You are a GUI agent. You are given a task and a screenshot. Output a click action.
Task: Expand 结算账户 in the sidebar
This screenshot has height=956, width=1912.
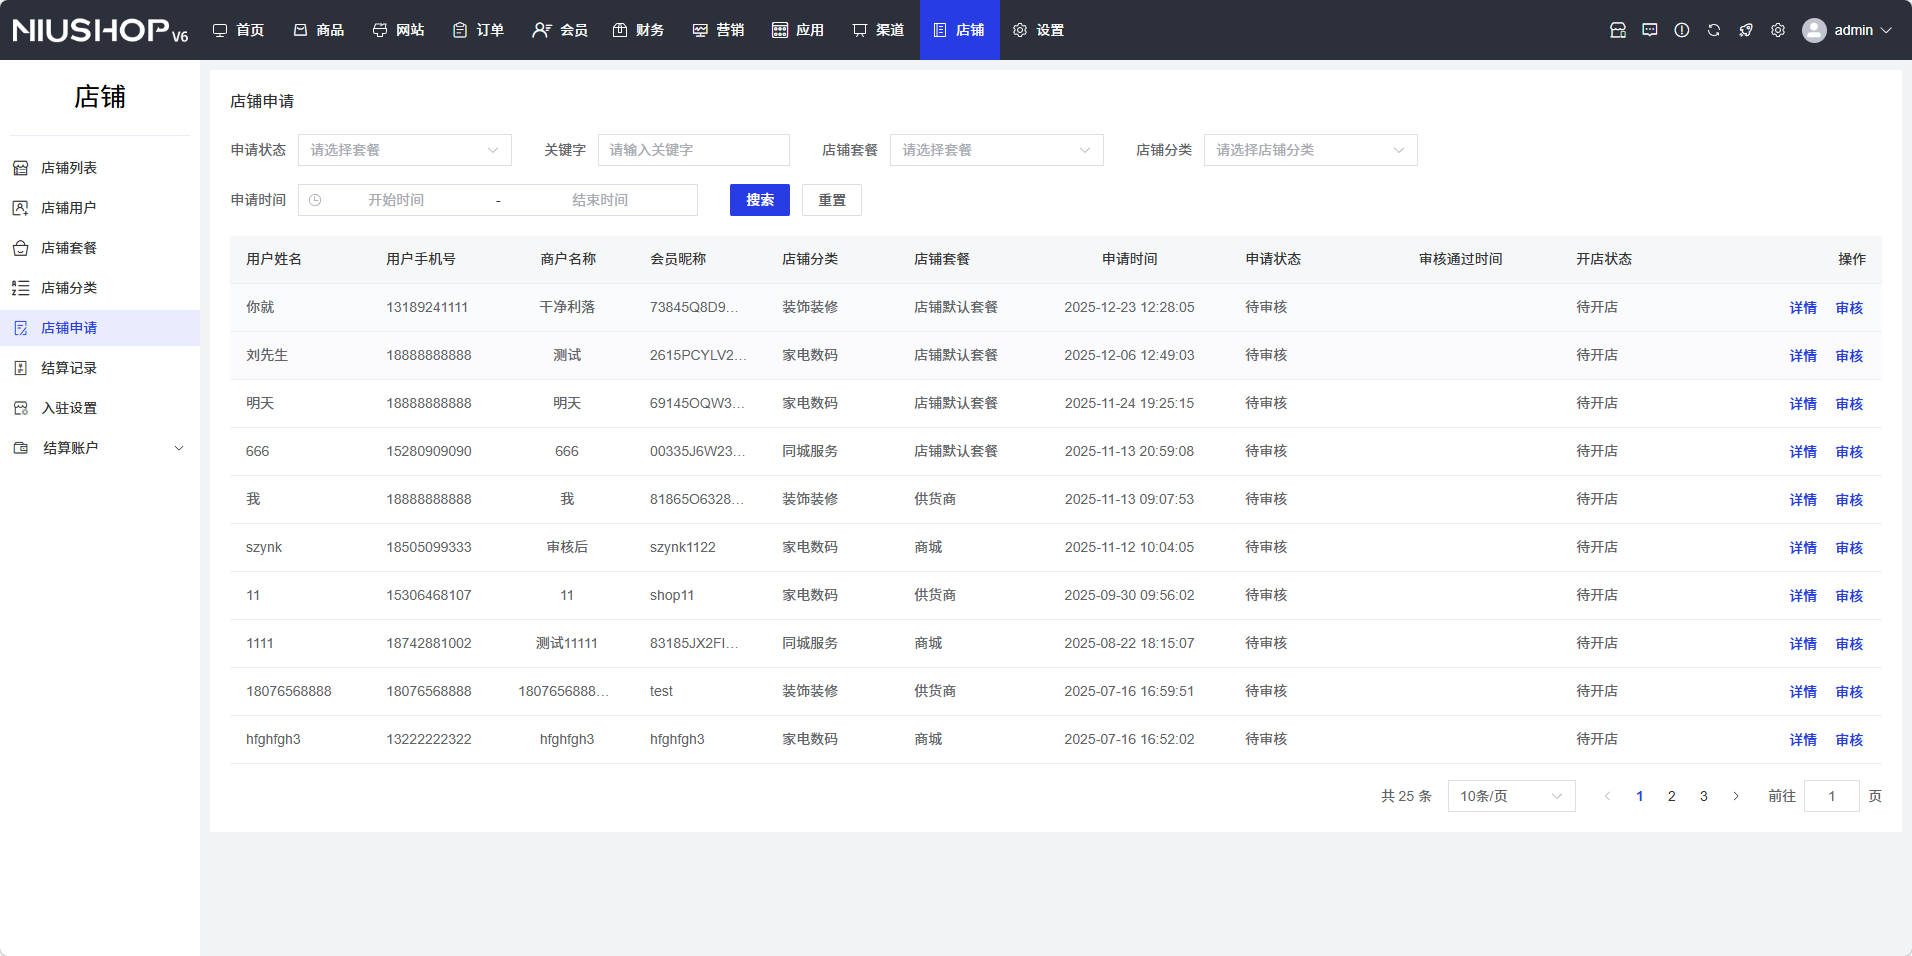(x=100, y=448)
